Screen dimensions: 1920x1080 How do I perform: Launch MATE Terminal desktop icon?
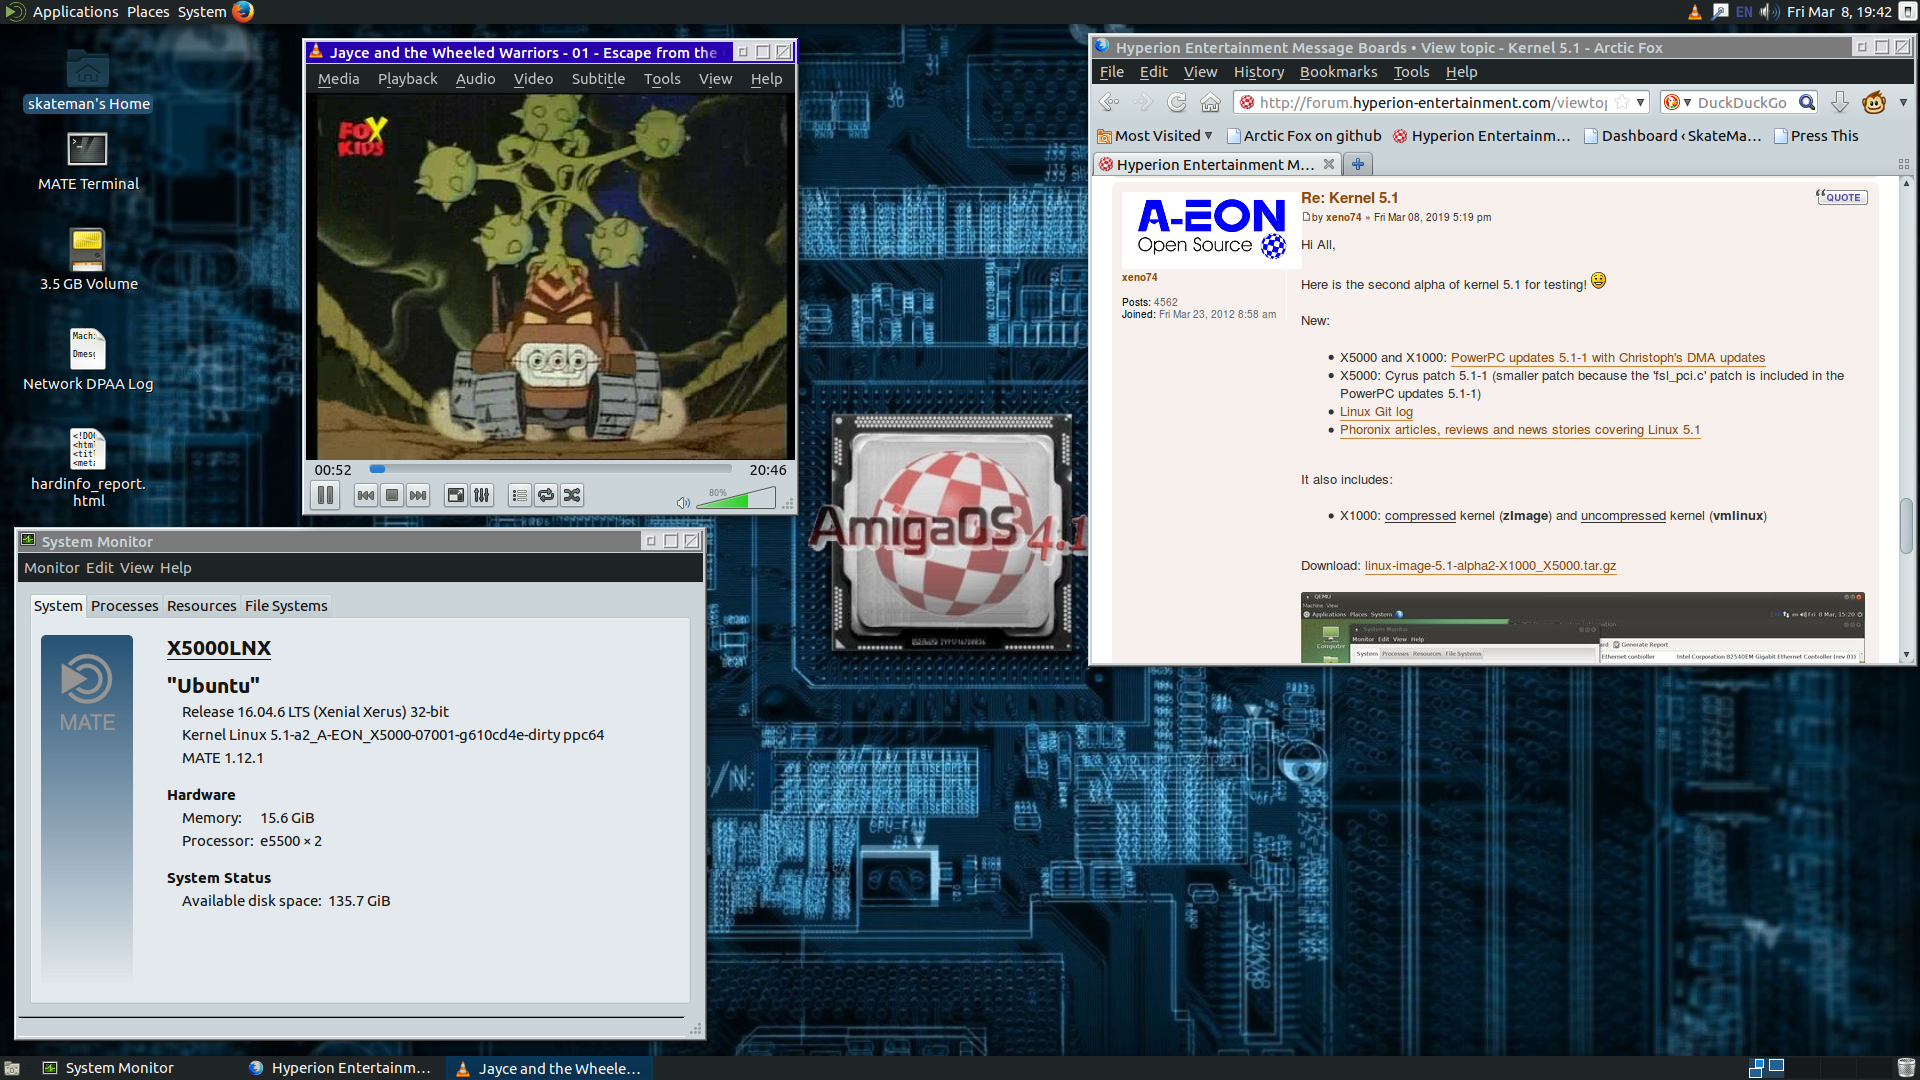click(88, 160)
